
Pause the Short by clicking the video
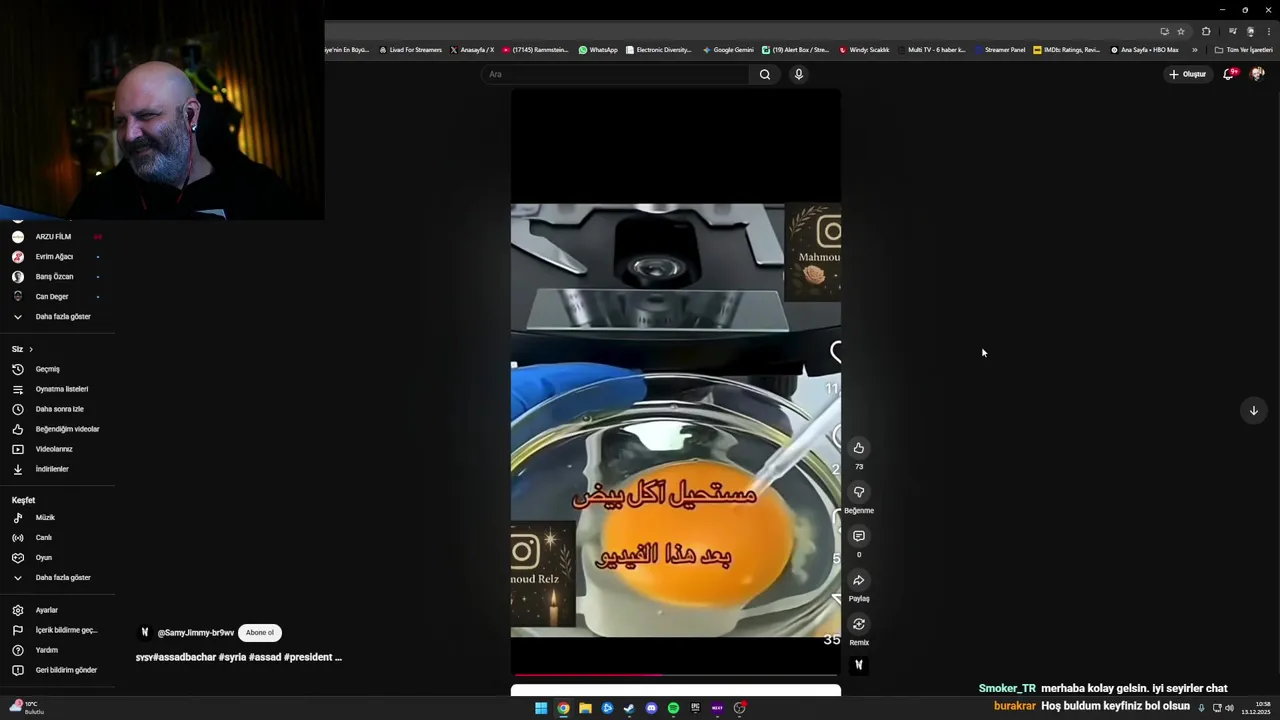676,380
